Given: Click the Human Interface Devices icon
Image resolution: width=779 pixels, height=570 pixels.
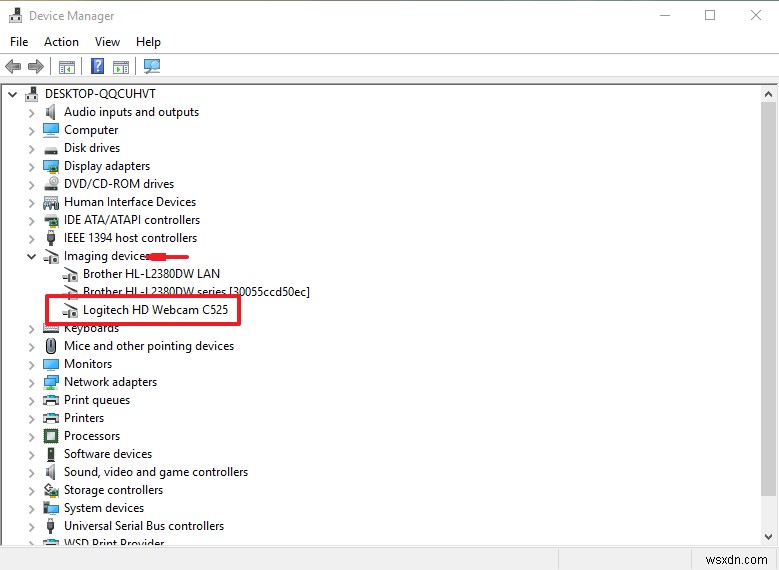Looking at the screenshot, I should pos(51,202).
